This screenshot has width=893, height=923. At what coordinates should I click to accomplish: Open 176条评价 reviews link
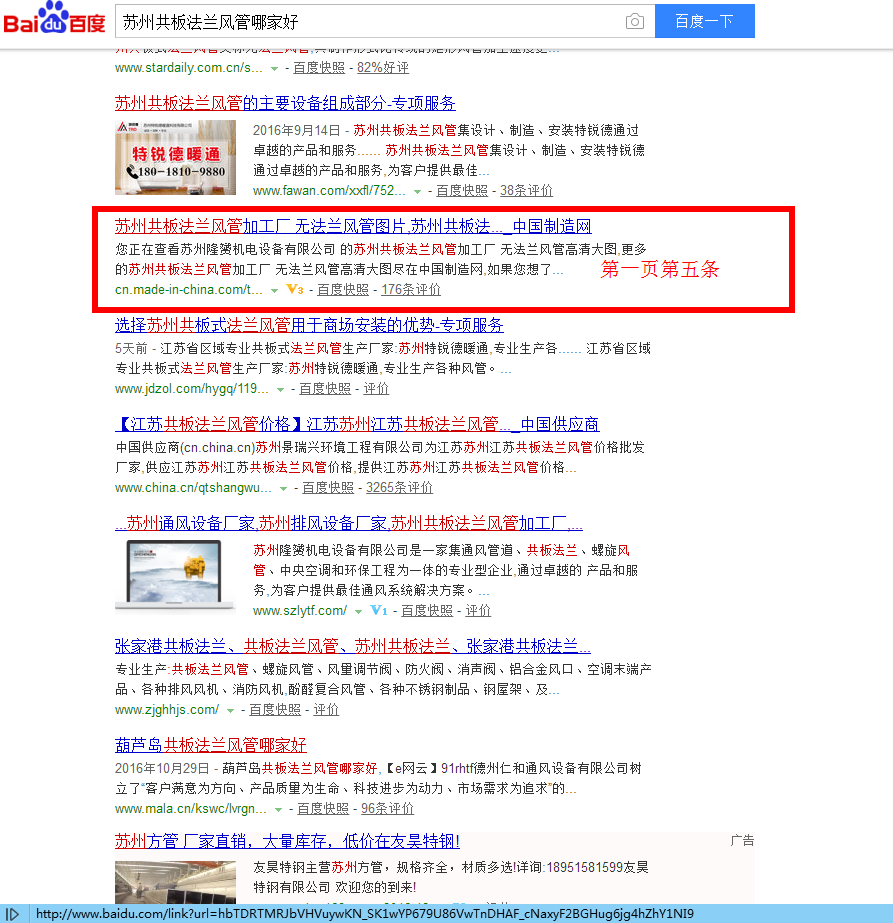click(x=411, y=290)
